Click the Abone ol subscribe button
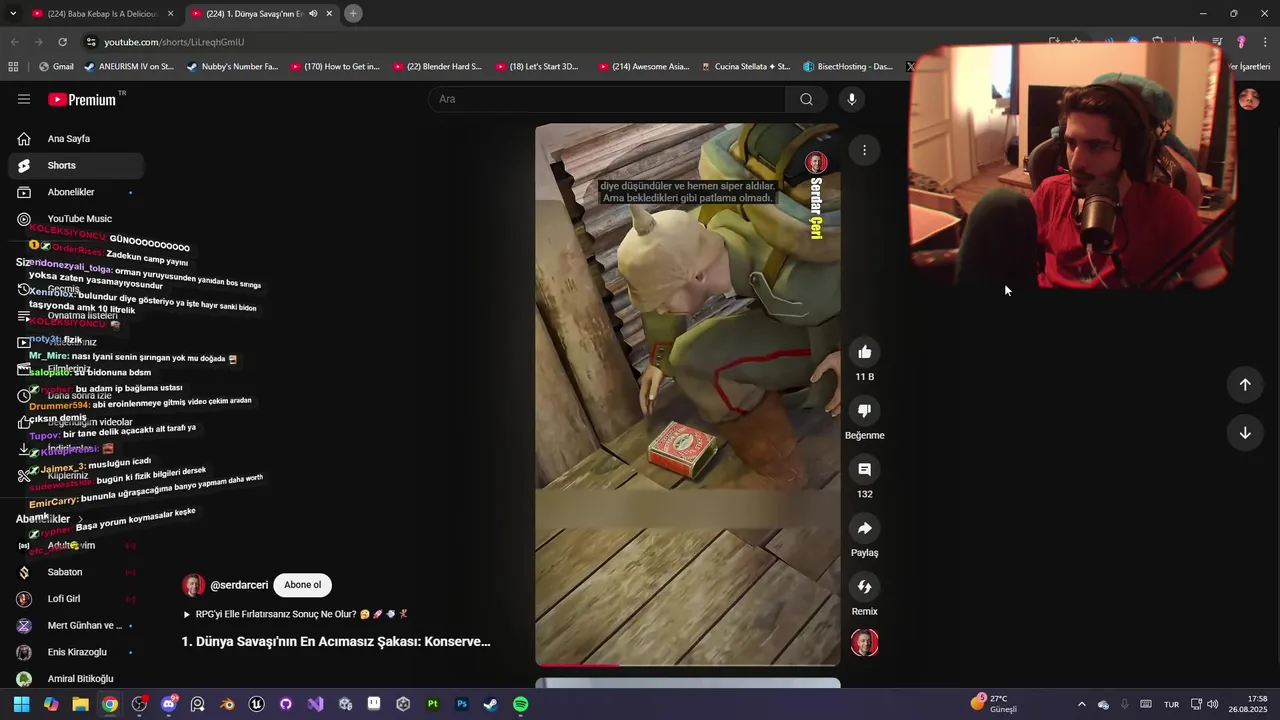Viewport: 1280px width, 720px height. [x=302, y=585]
